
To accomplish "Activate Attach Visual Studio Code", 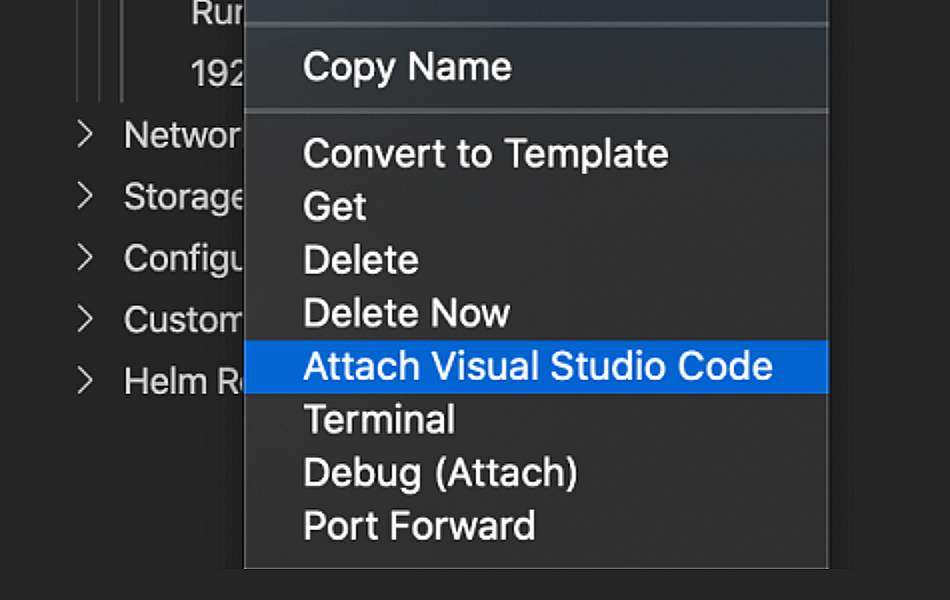I will (x=538, y=367).
